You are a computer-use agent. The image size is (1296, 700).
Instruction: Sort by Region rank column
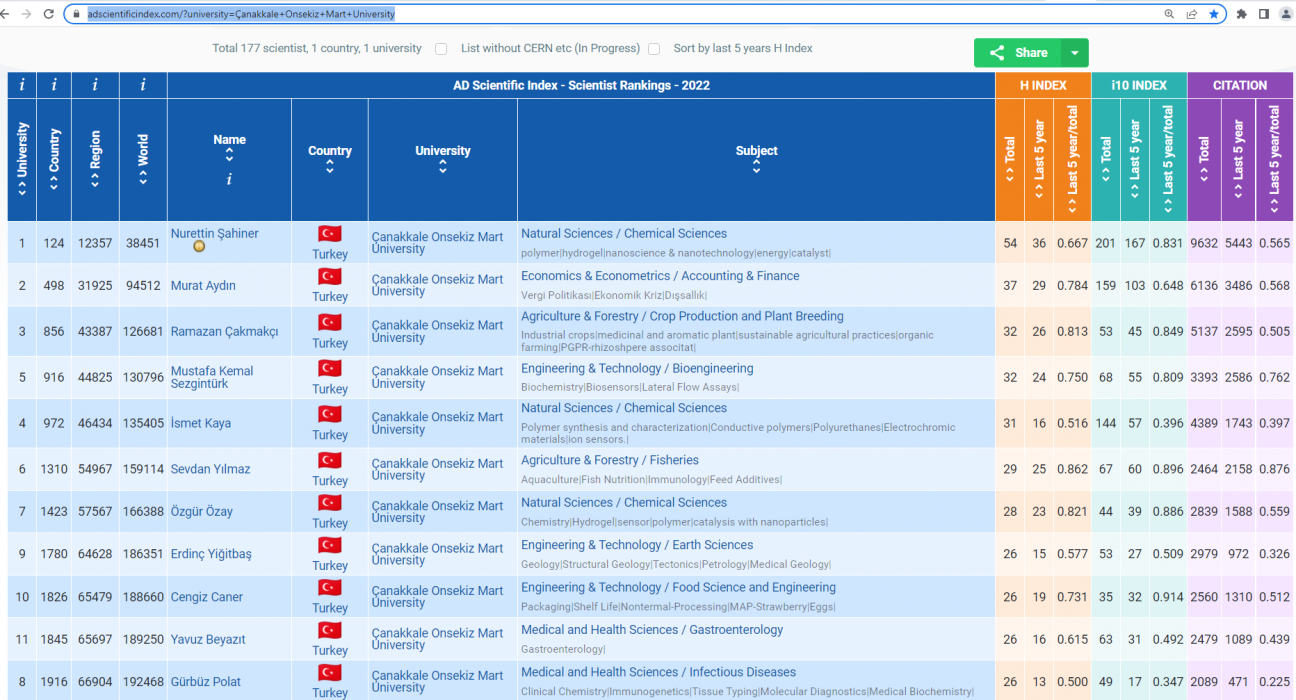[95, 159]
